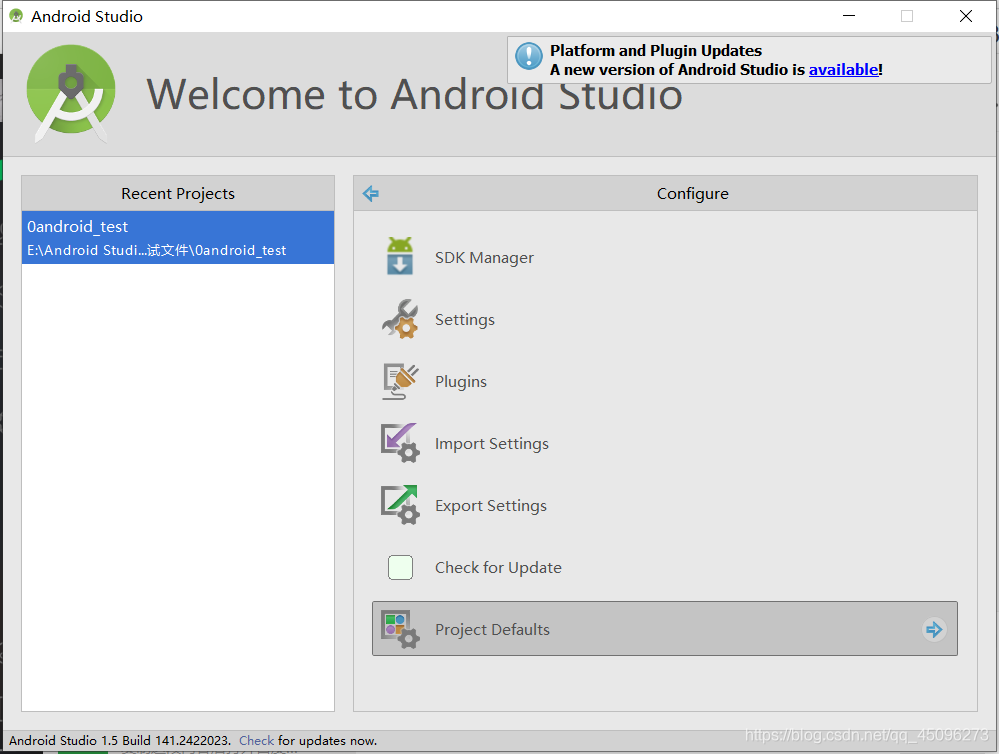The width and height of the screenshot is (999, 754).
Task: Click the 'Platform and Plugin Updates' notification title
Action: [656, 50]
